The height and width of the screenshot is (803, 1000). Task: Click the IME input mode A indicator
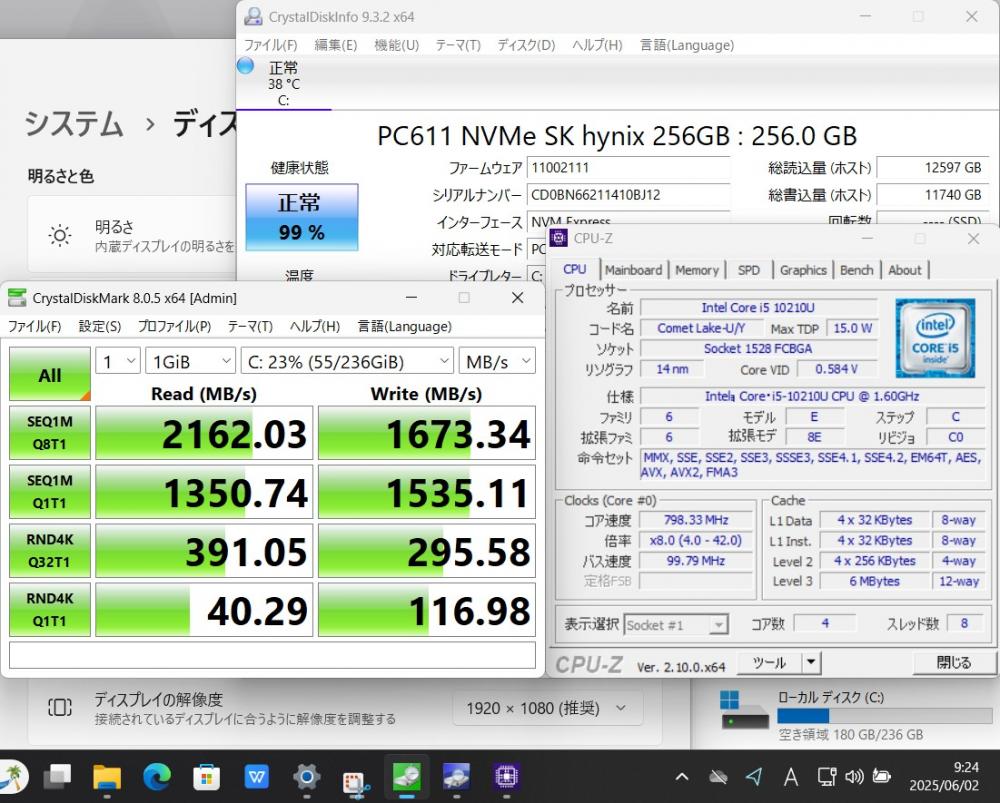coord(791,777)
